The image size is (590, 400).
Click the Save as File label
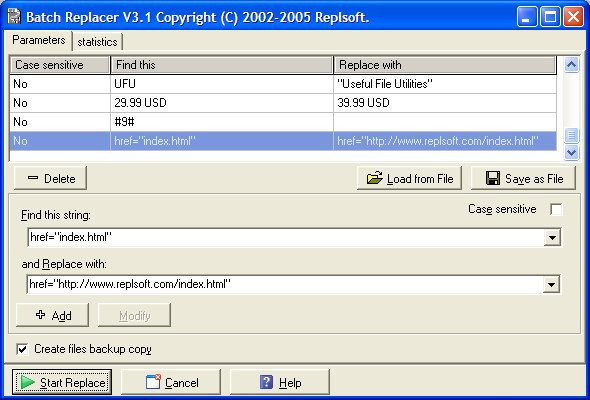[534, 179]
